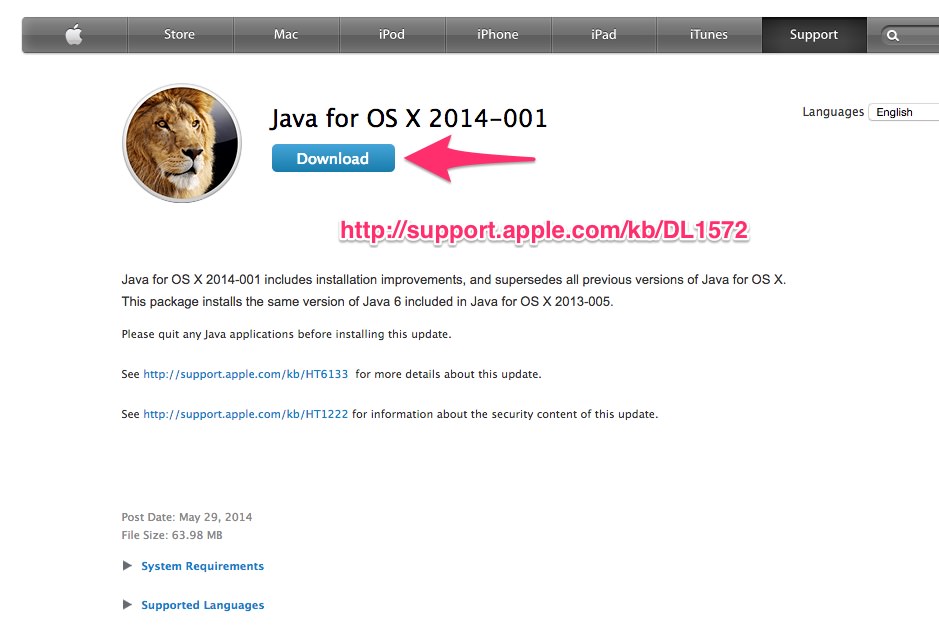Expand the Supported Languages disclosure triangle
The width and height of the screenshot is (939, 634).
tap(127, 605)
